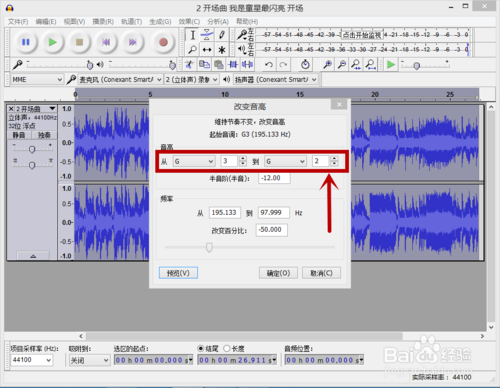The image size is (500, 388).
Task: Click the track pan slider knob
Action: tap(32, 165)
